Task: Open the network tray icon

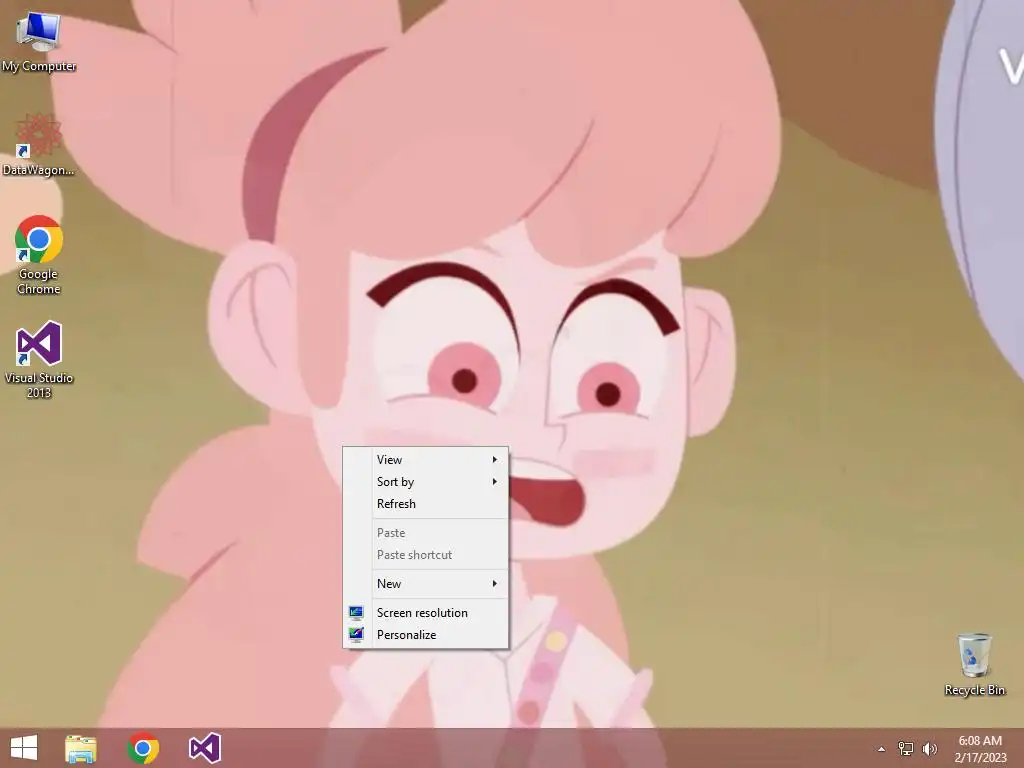Action: 906,749
